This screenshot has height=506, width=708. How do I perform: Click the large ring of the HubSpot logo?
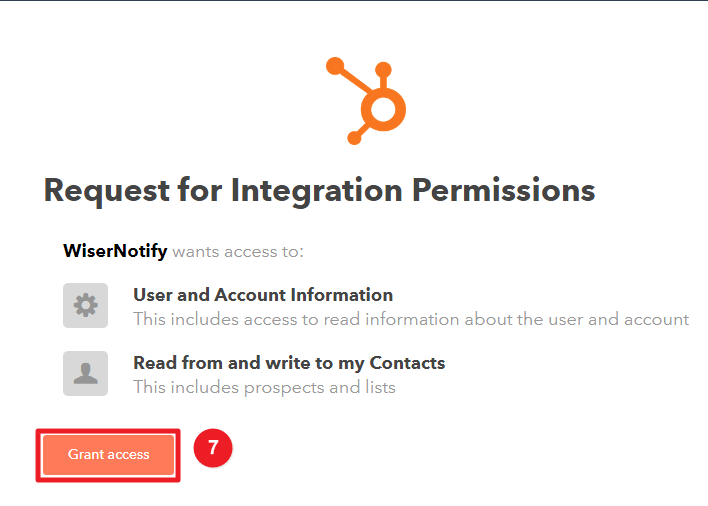(383, 109)
